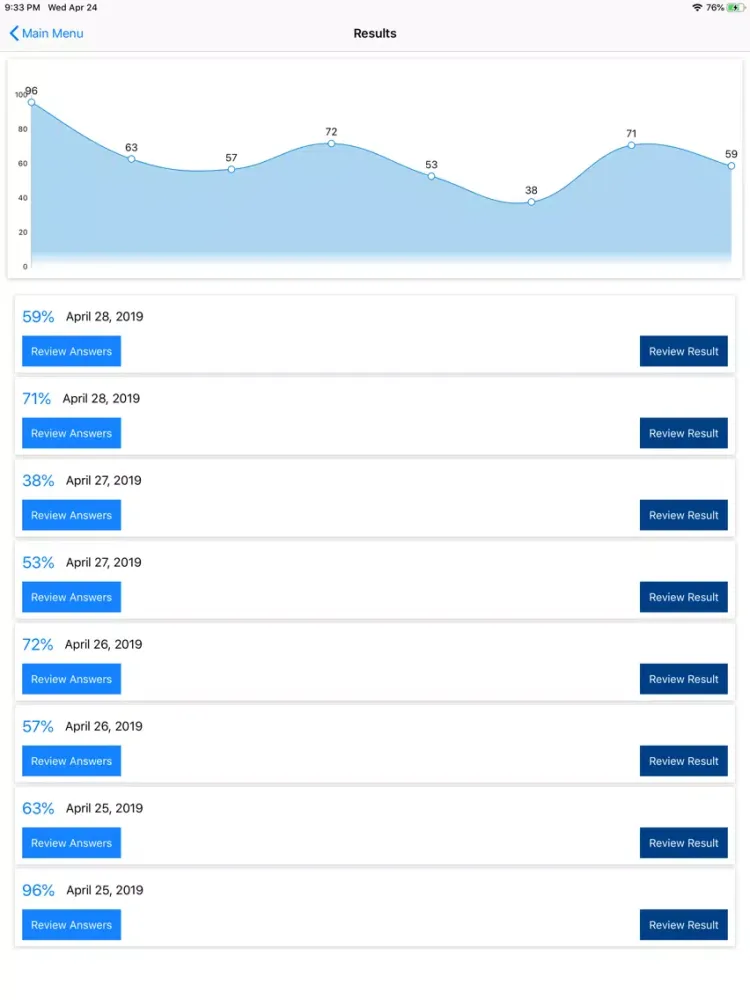
Task: Open Review Result for the 59% attempt
Action: click(683, 351)
